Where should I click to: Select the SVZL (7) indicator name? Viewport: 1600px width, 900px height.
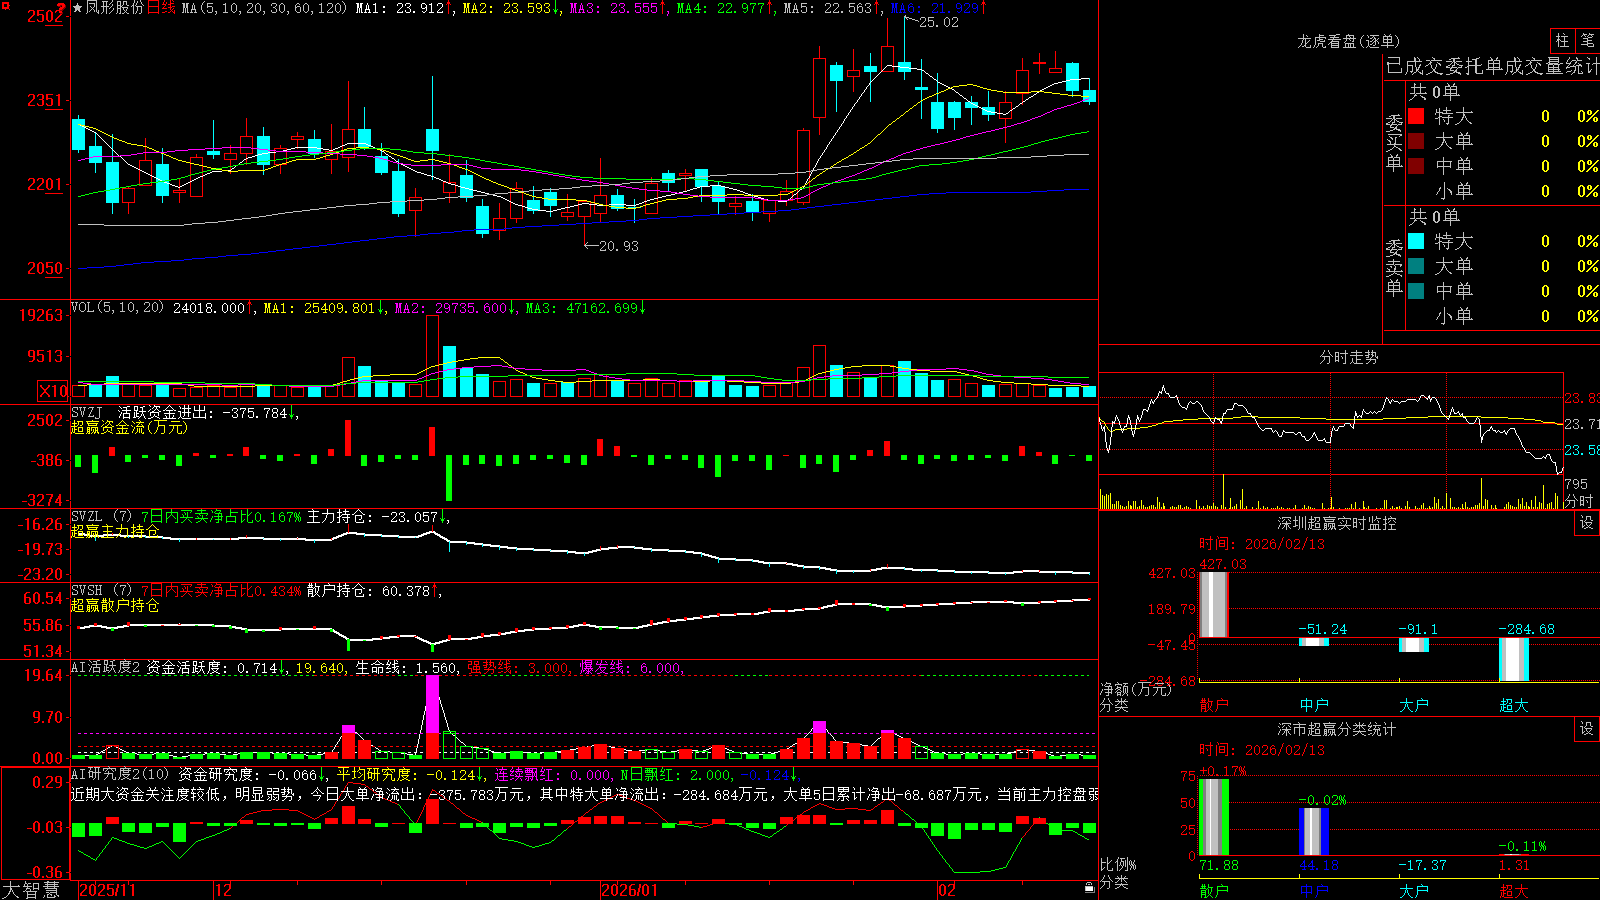click(102, 517)
